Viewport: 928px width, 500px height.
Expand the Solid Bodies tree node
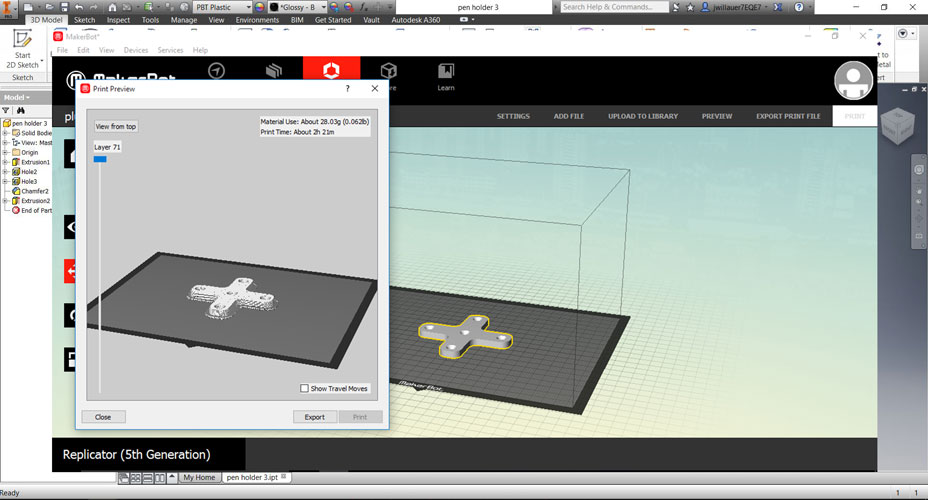[x=5, y=133]
